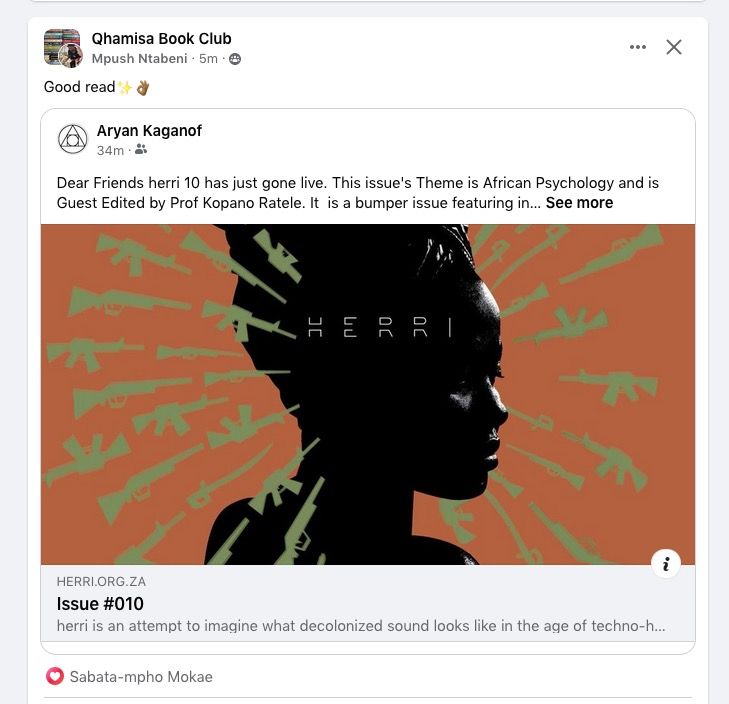
Task: View Sabata-mpho Mokae in the reactions list
Action: click(141, 677)
